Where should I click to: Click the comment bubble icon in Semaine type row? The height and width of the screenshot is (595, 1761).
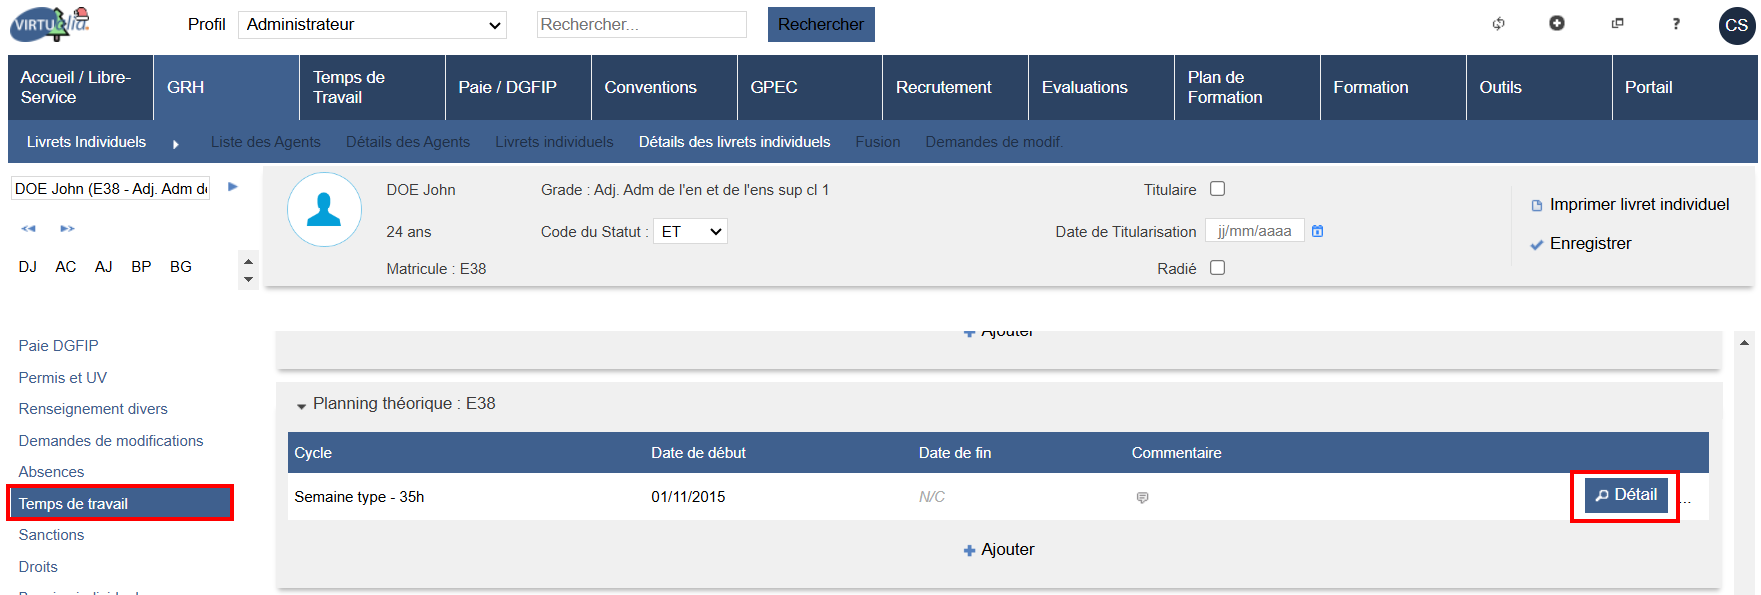click(x=1142, y=498)
